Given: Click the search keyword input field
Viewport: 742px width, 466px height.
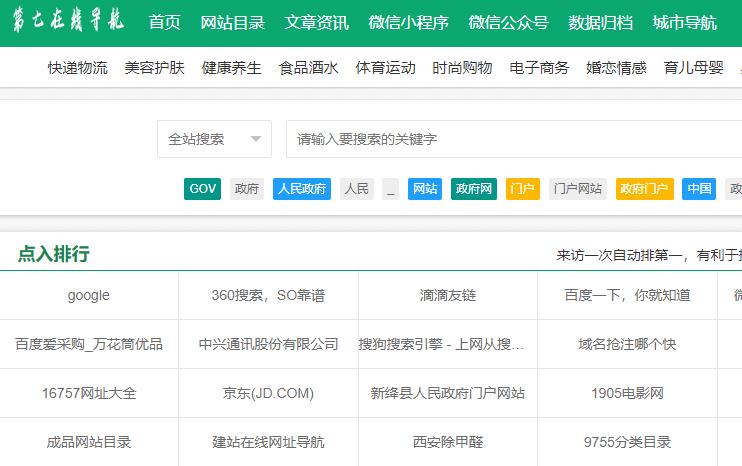Looking at the screenshot, I should click(514, 139).
